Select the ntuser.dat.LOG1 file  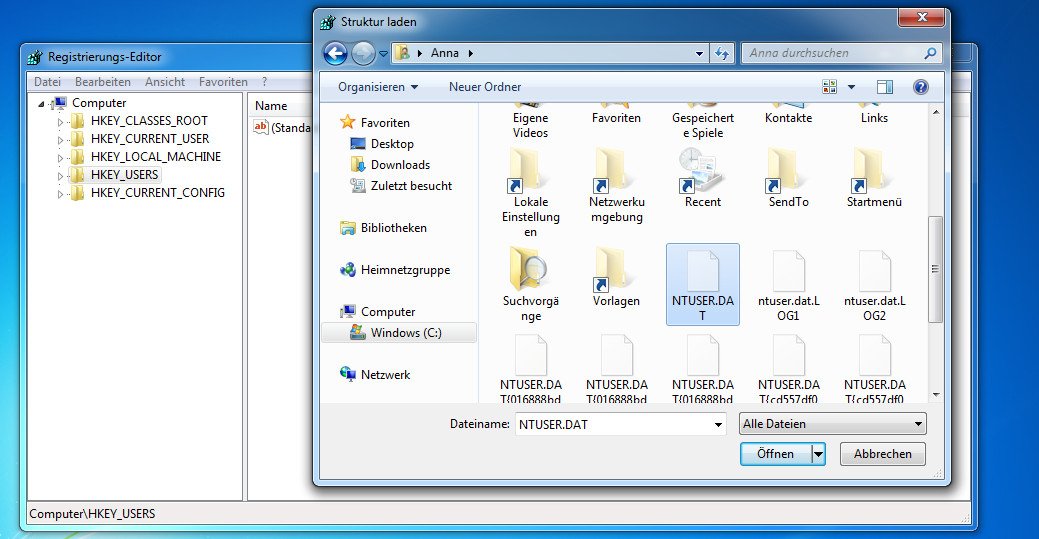tap(788, 273)
